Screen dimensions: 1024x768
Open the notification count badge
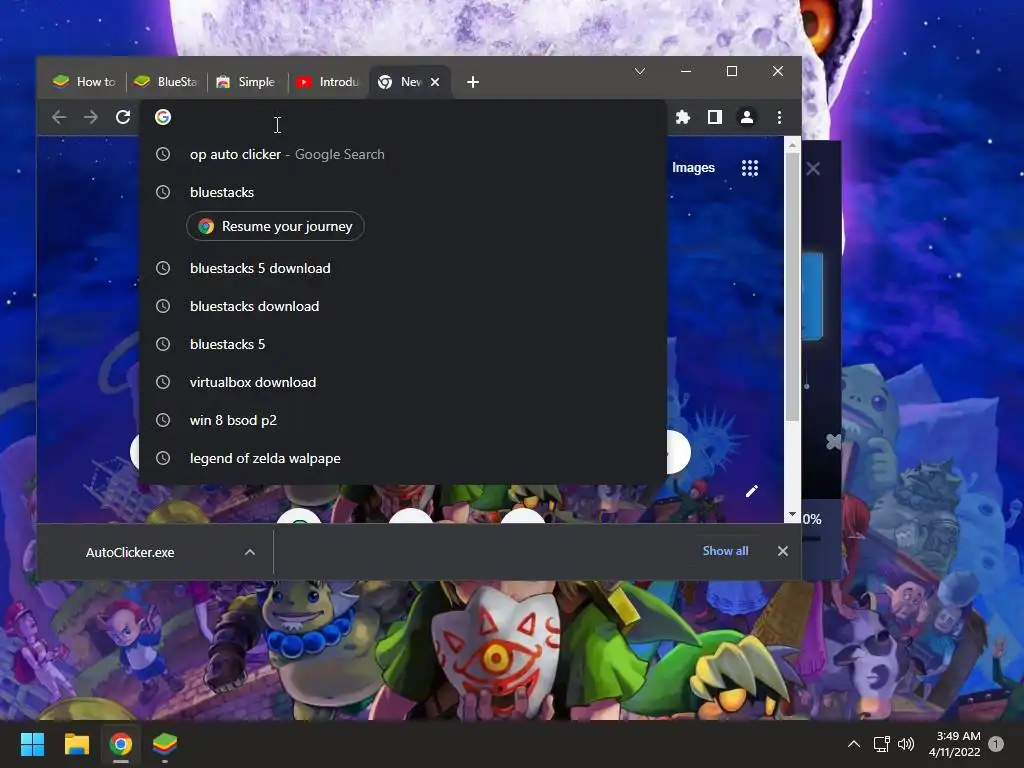tap(996, 744)
